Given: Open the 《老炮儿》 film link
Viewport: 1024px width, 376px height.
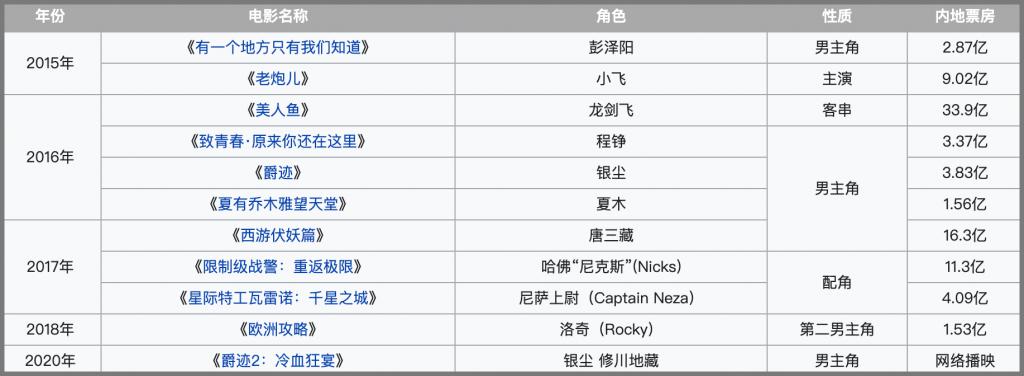Looking at the screenshot, I should [278, 79].
